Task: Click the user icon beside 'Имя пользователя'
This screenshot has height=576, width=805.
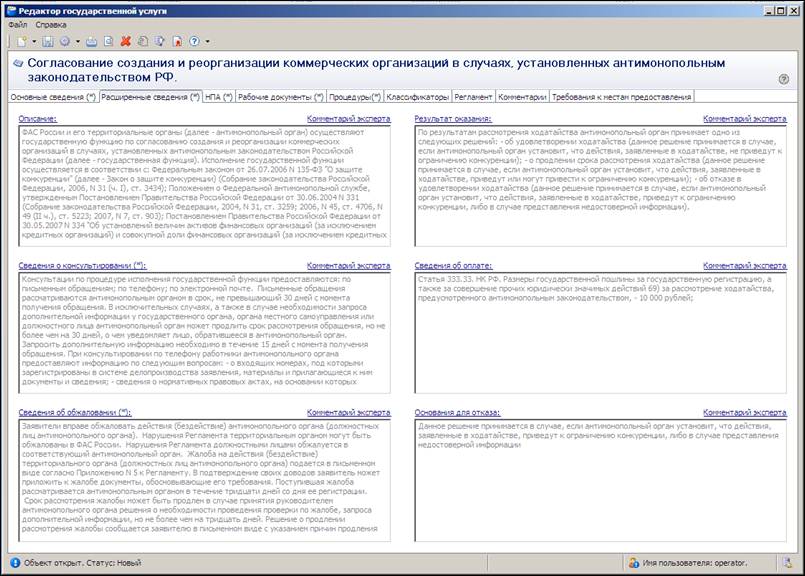Action: (x=634, y=563)
